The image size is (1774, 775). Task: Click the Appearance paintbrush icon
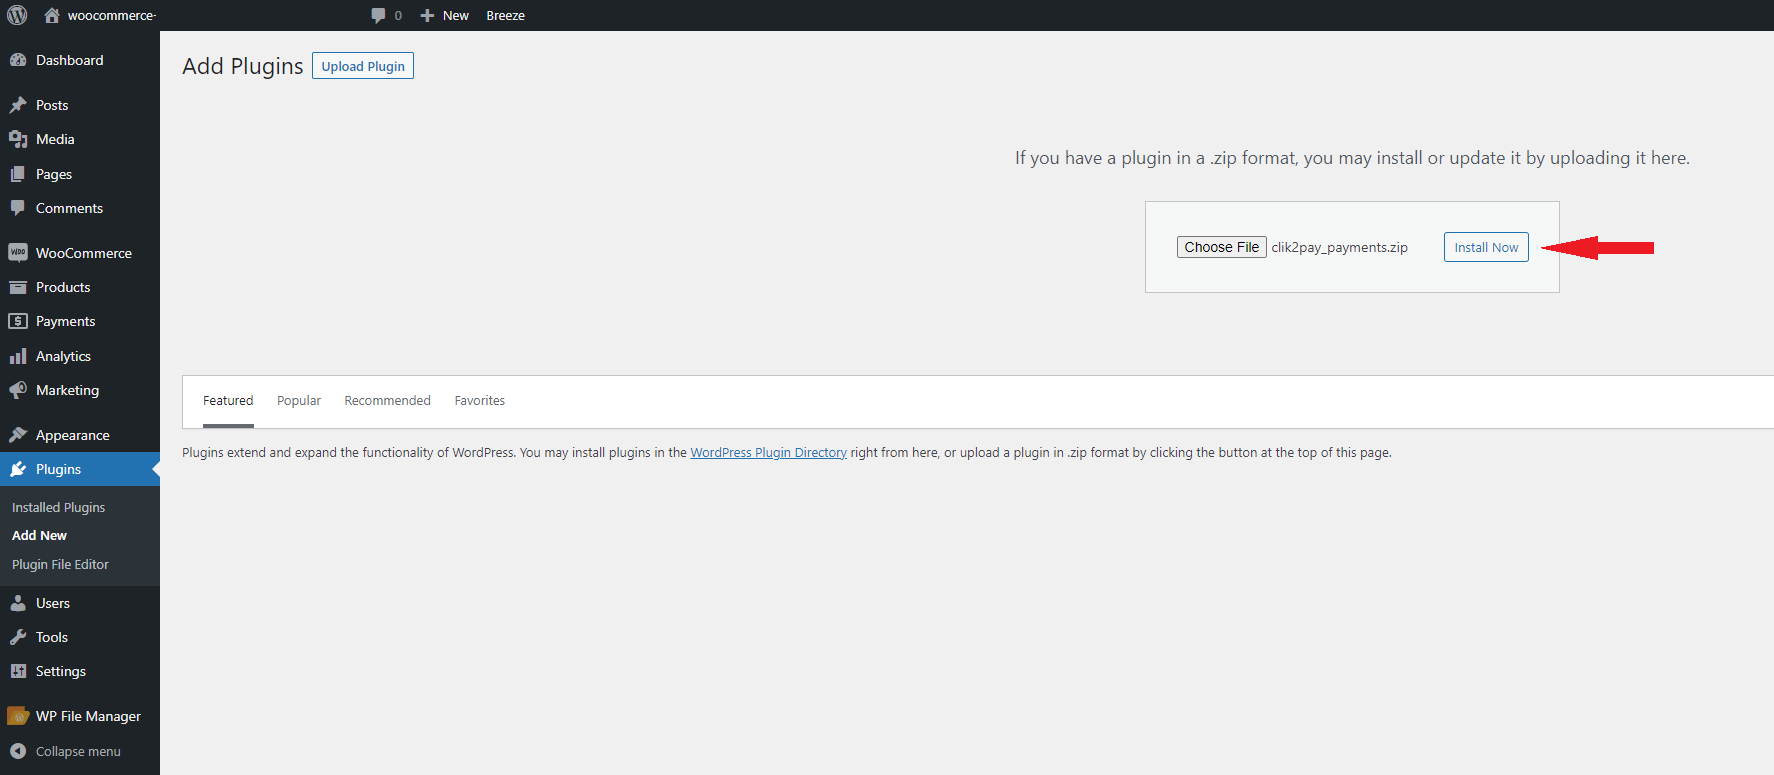(x=18, y=435)
